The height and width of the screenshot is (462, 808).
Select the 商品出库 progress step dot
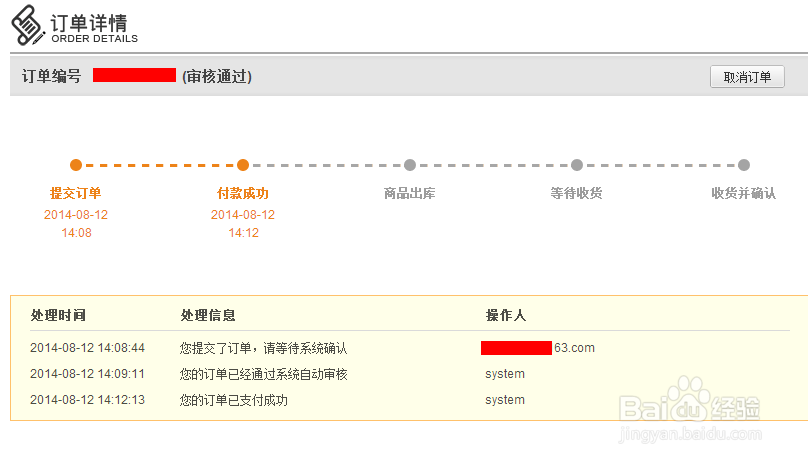click(410, 165)
